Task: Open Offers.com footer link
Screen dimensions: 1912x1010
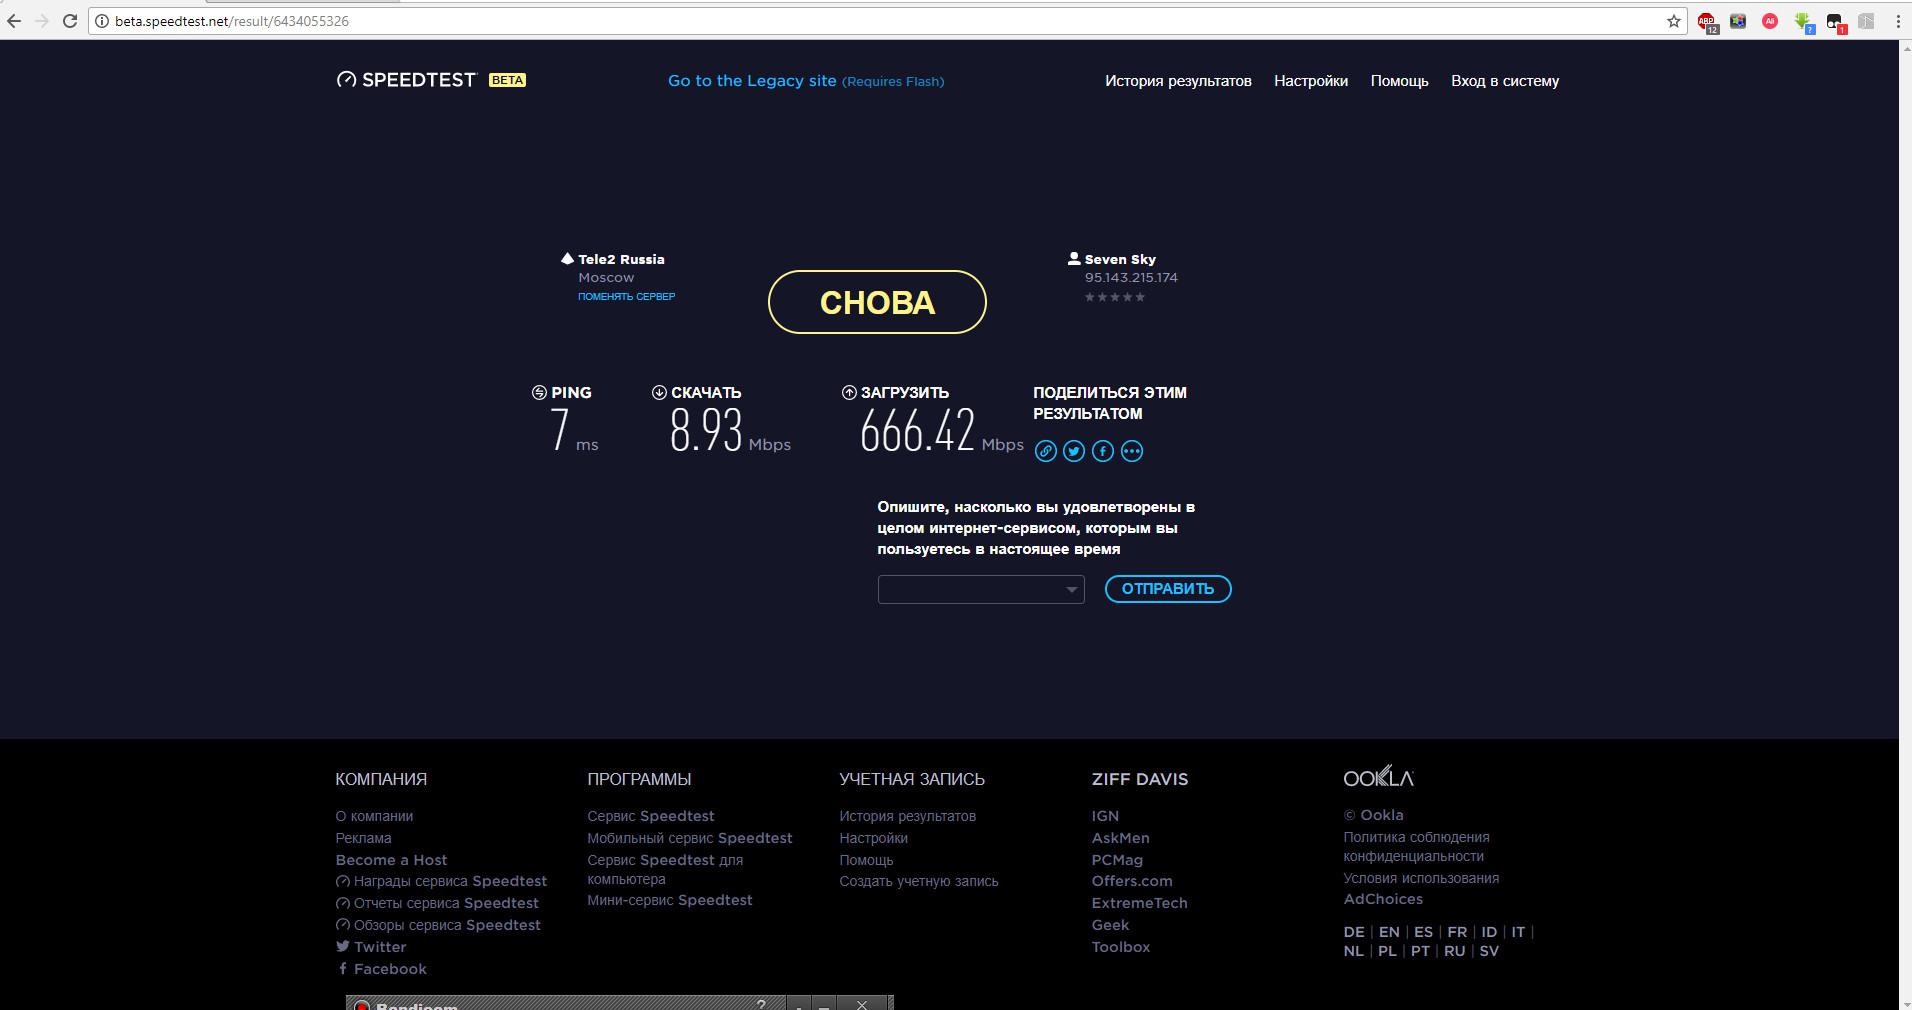Action: pyautogui.click(x=1132, y=881)
